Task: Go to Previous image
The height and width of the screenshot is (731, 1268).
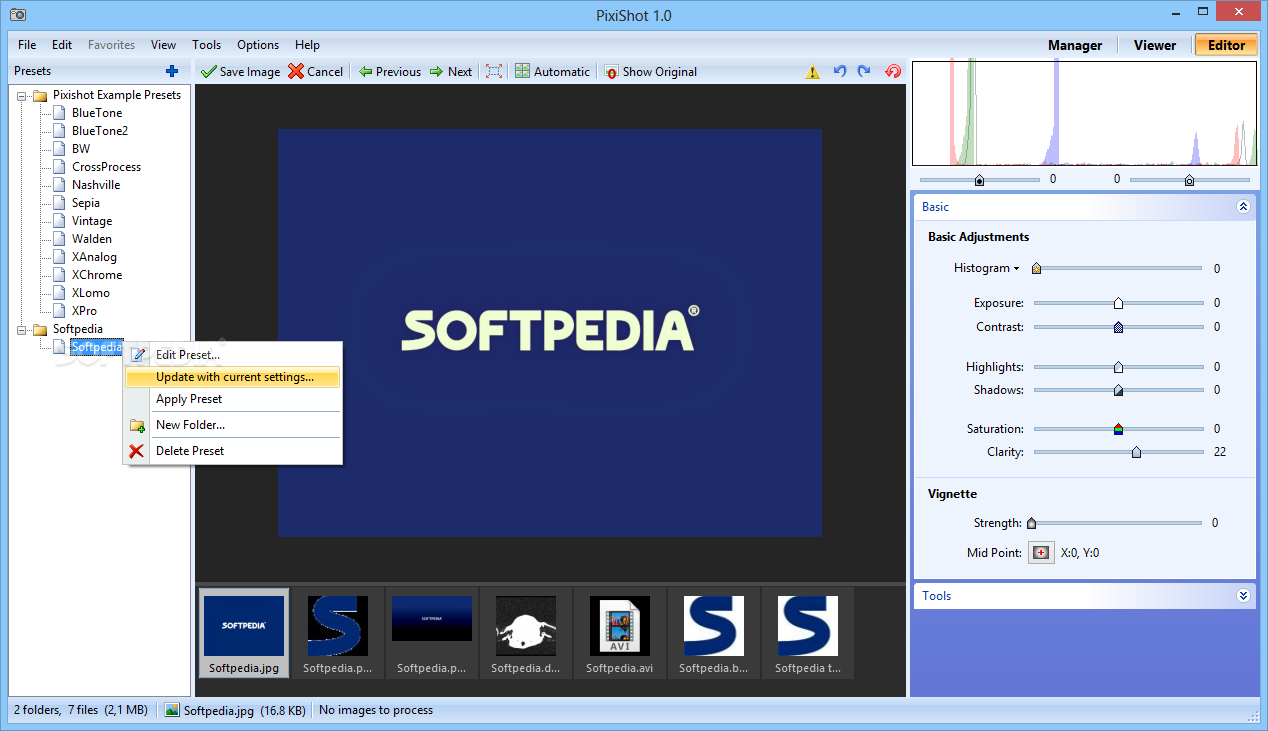Action: tap(390, 71)
